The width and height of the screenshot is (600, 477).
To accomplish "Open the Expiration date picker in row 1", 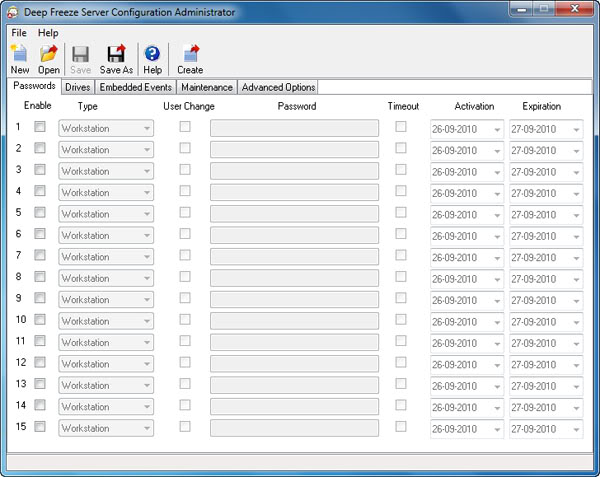I will coord(546,129).
